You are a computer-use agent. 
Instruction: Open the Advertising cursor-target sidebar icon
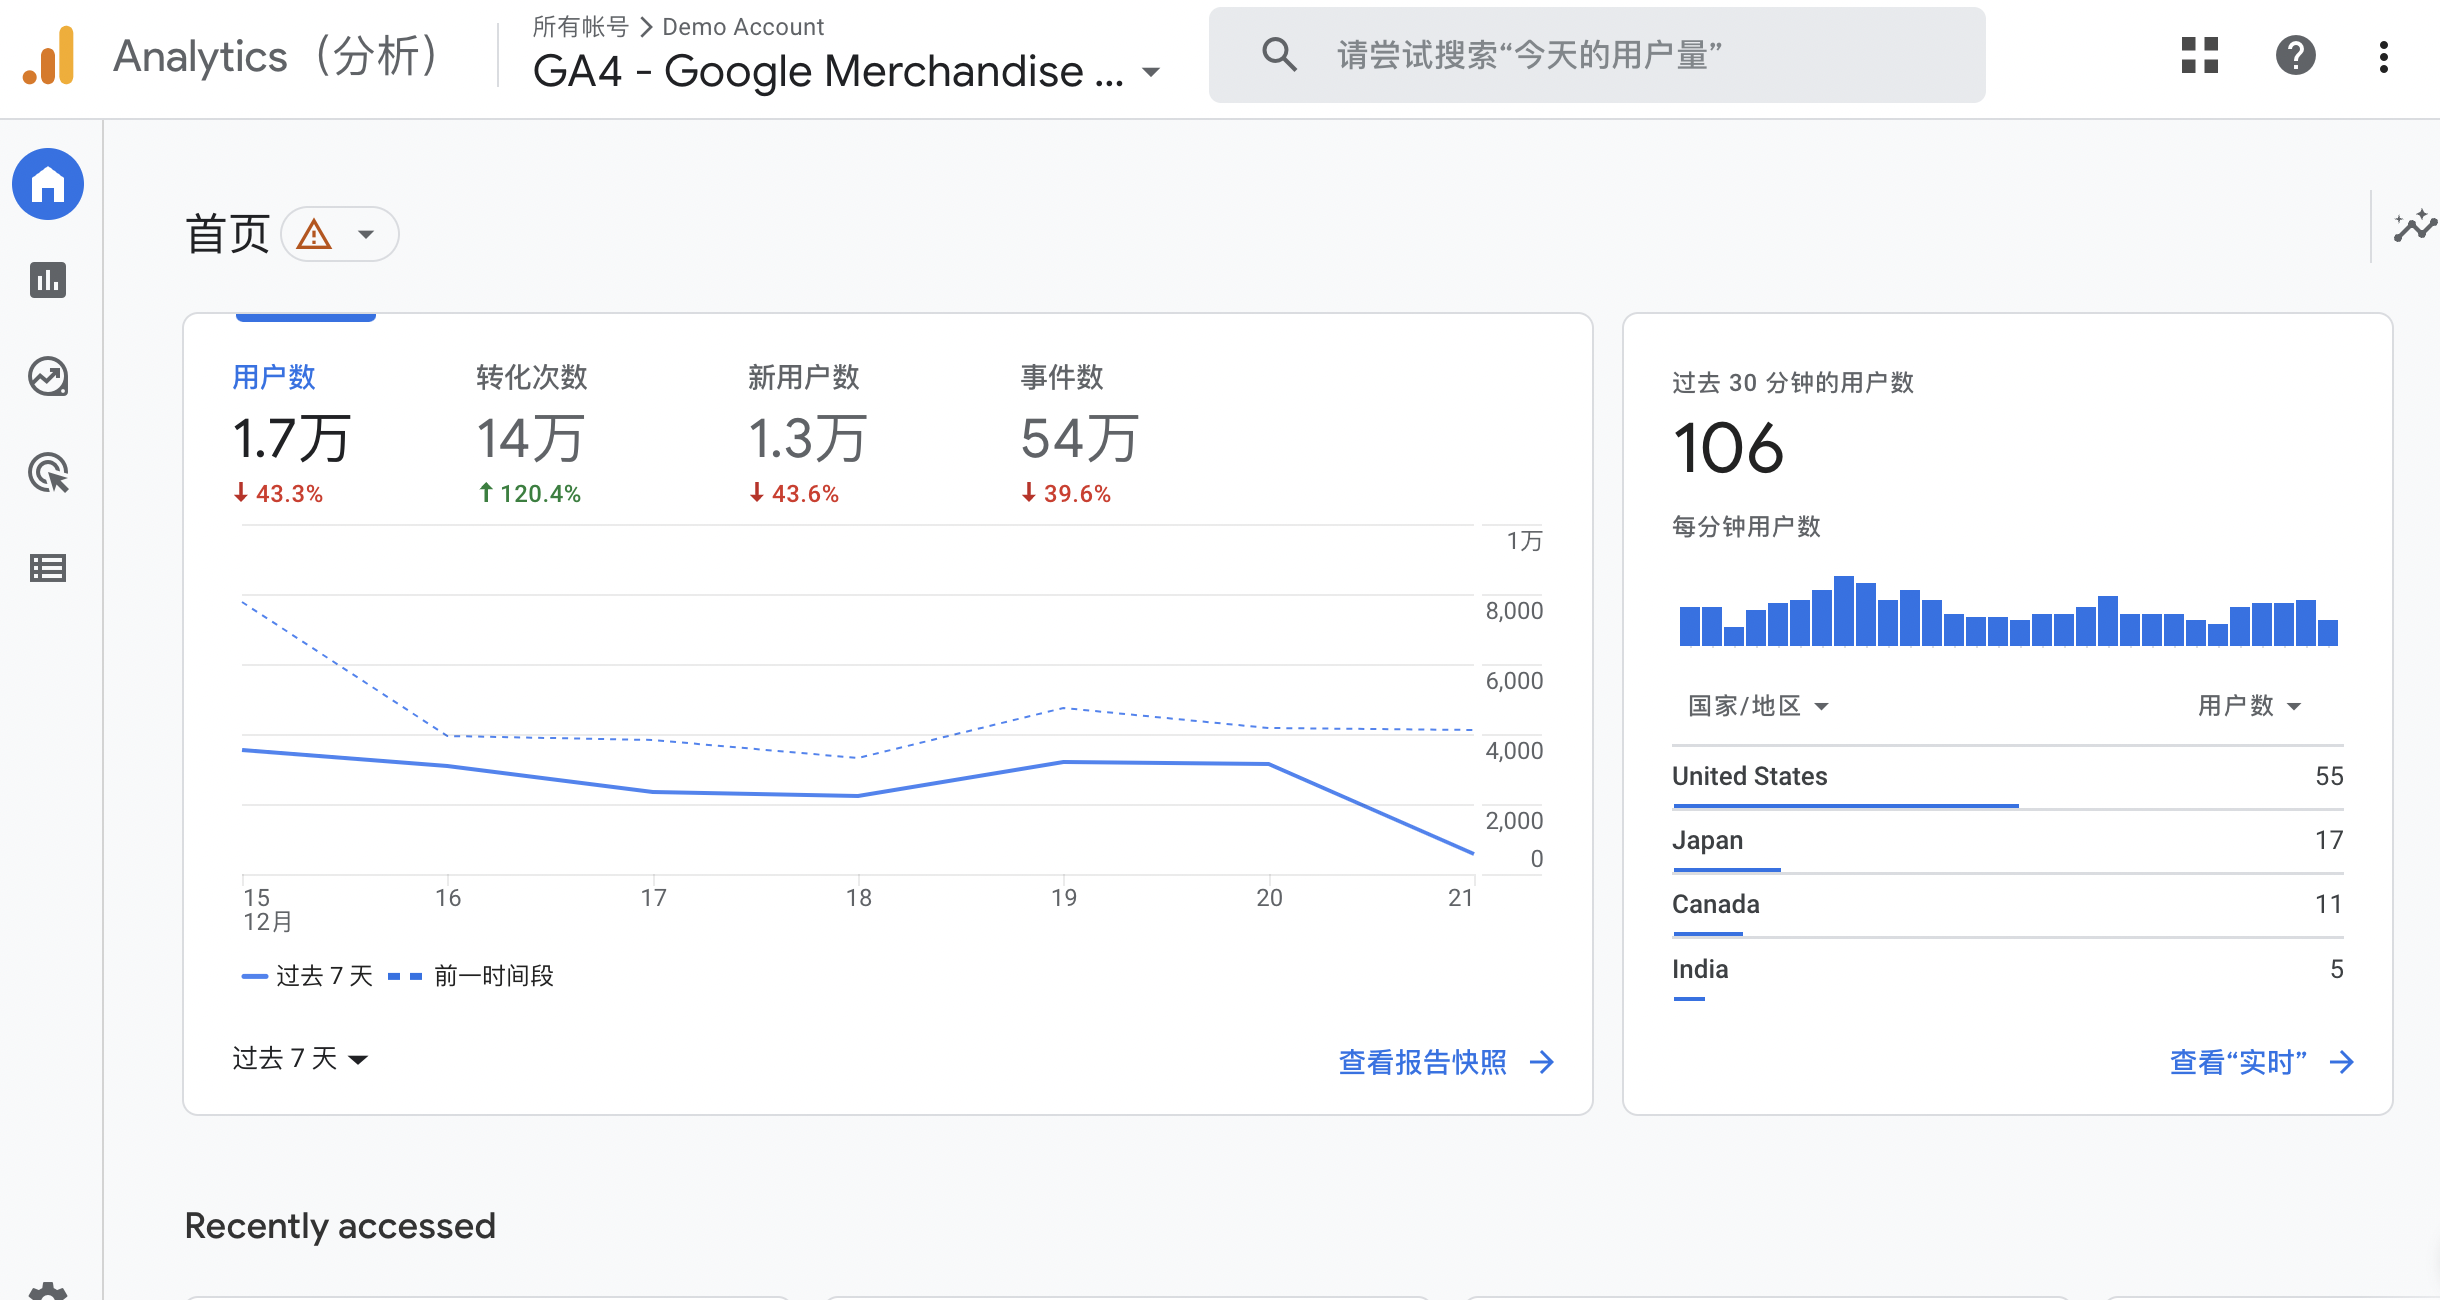pyautogui.click(x=48, y=473)
